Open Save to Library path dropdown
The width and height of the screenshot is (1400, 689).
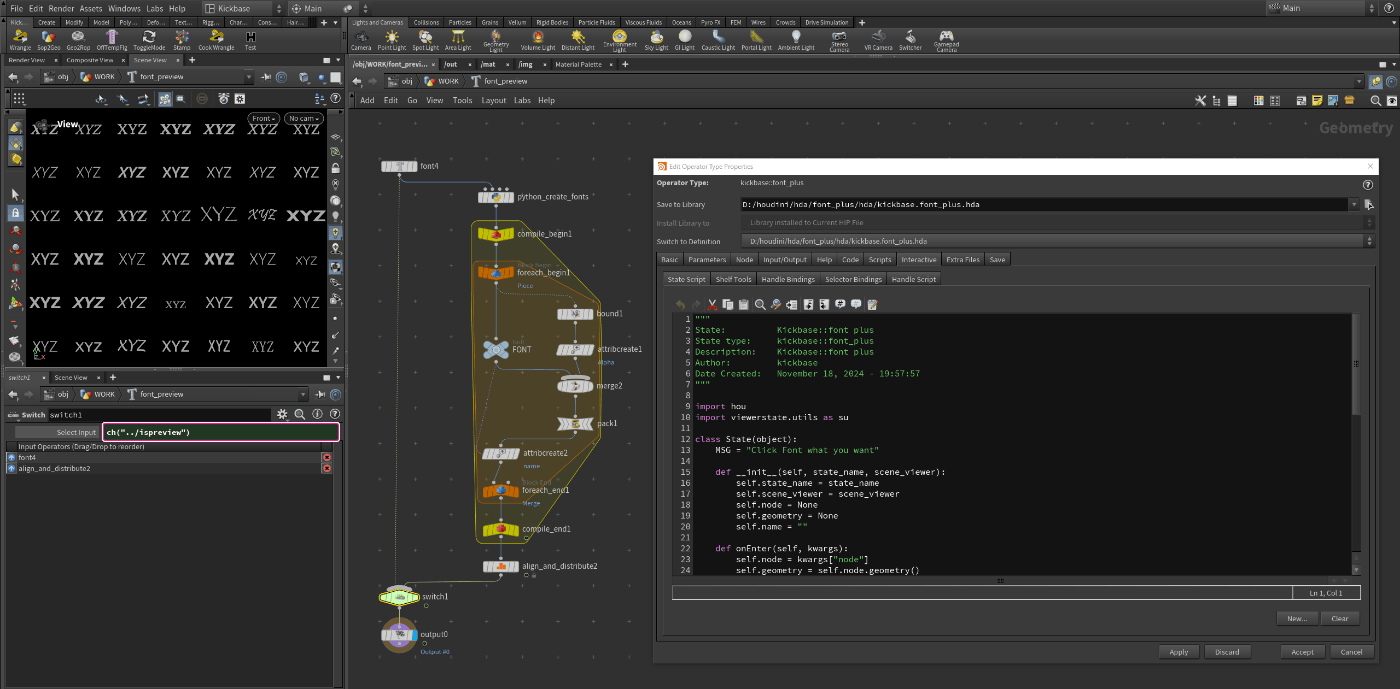[1354, 204]
